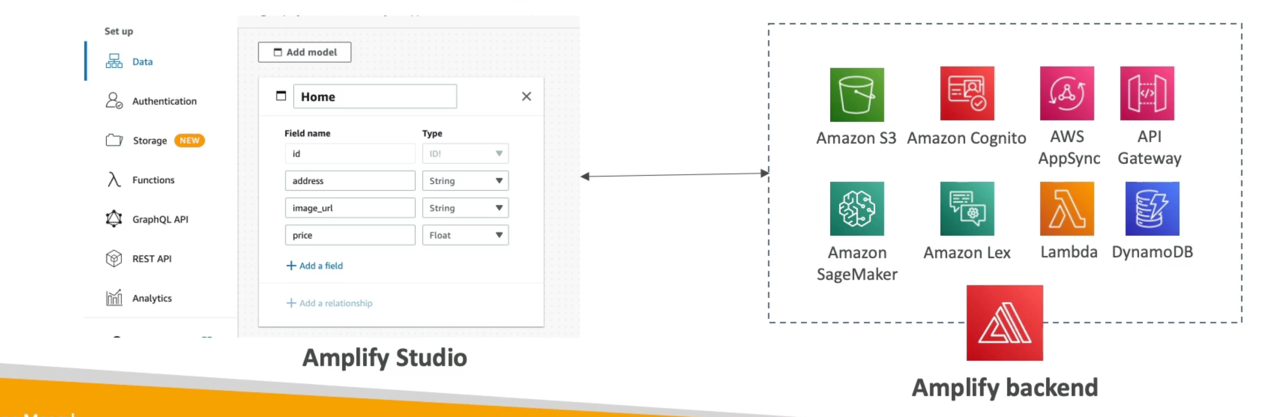Close the Home model card
Screen dimensions: 1264x417
point(526,97)
